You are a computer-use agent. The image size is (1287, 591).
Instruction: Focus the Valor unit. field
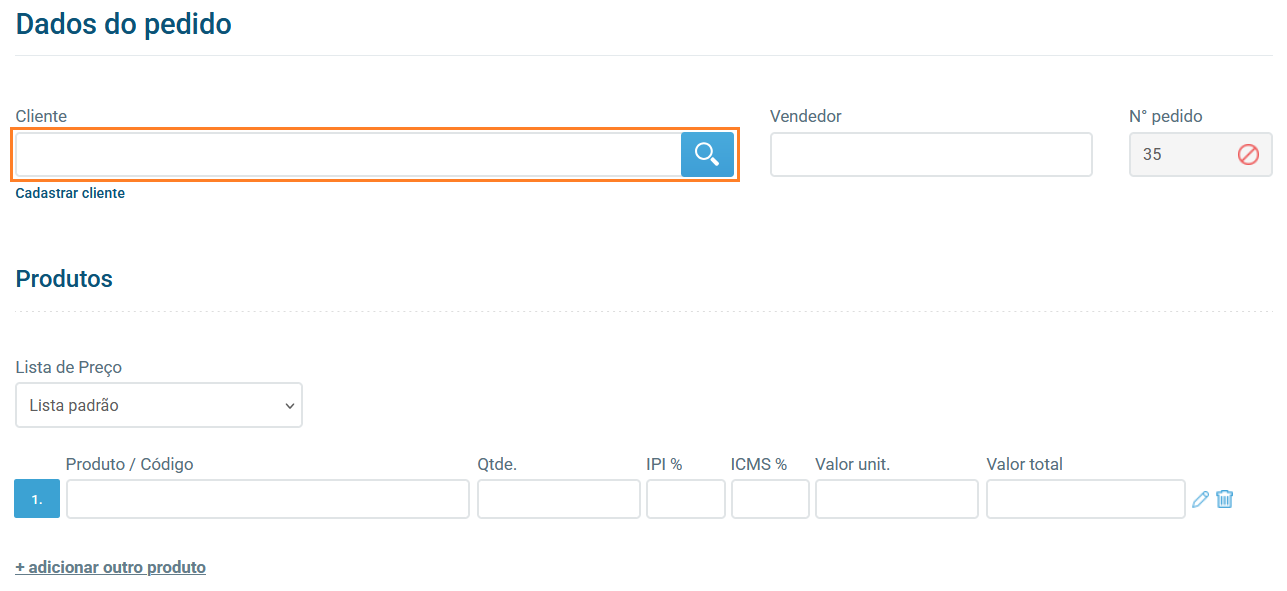pos(896,499)
